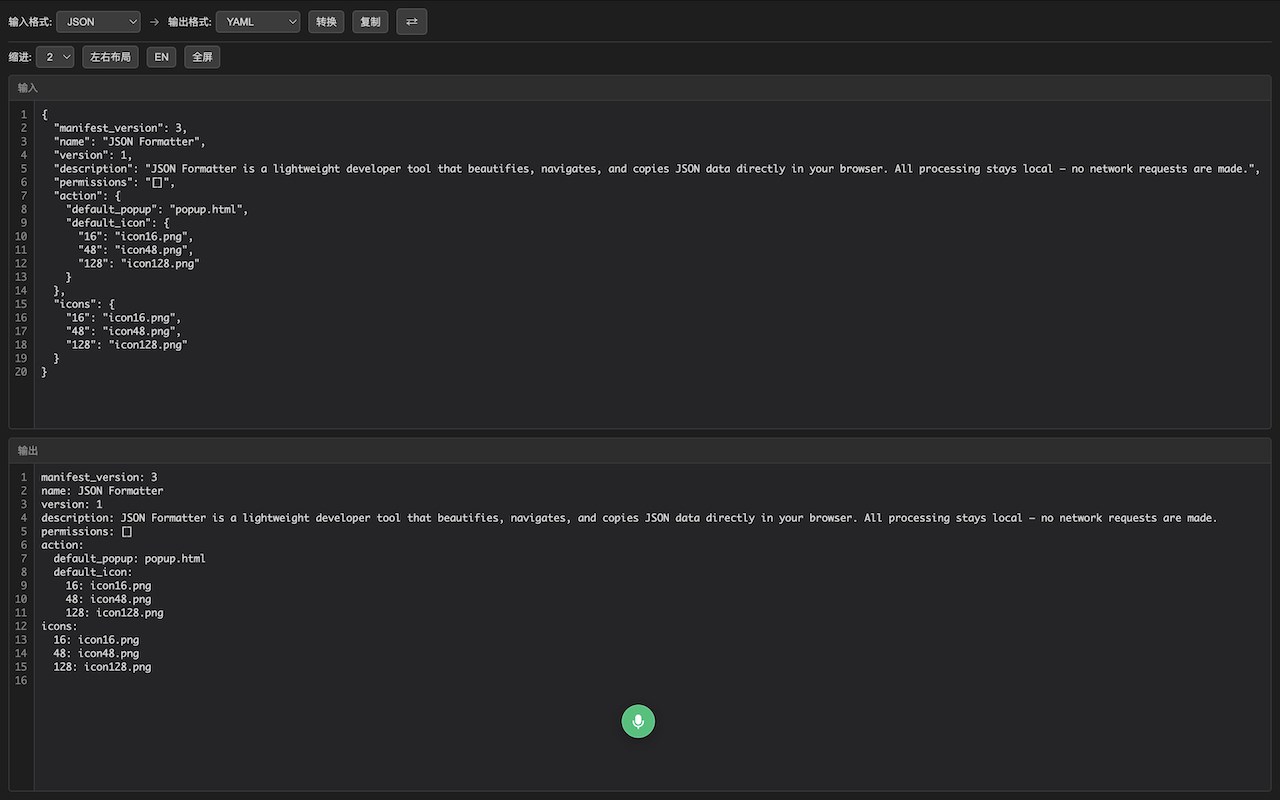Click output line number 16
1280x800 pixels.
(x=21, y=680)
